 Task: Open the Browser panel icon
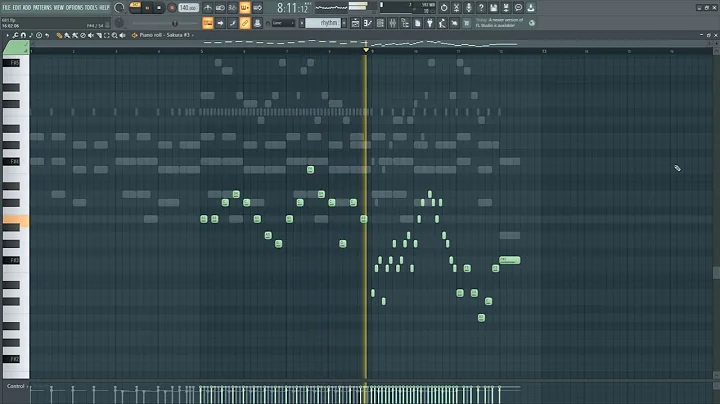point(405,23)
